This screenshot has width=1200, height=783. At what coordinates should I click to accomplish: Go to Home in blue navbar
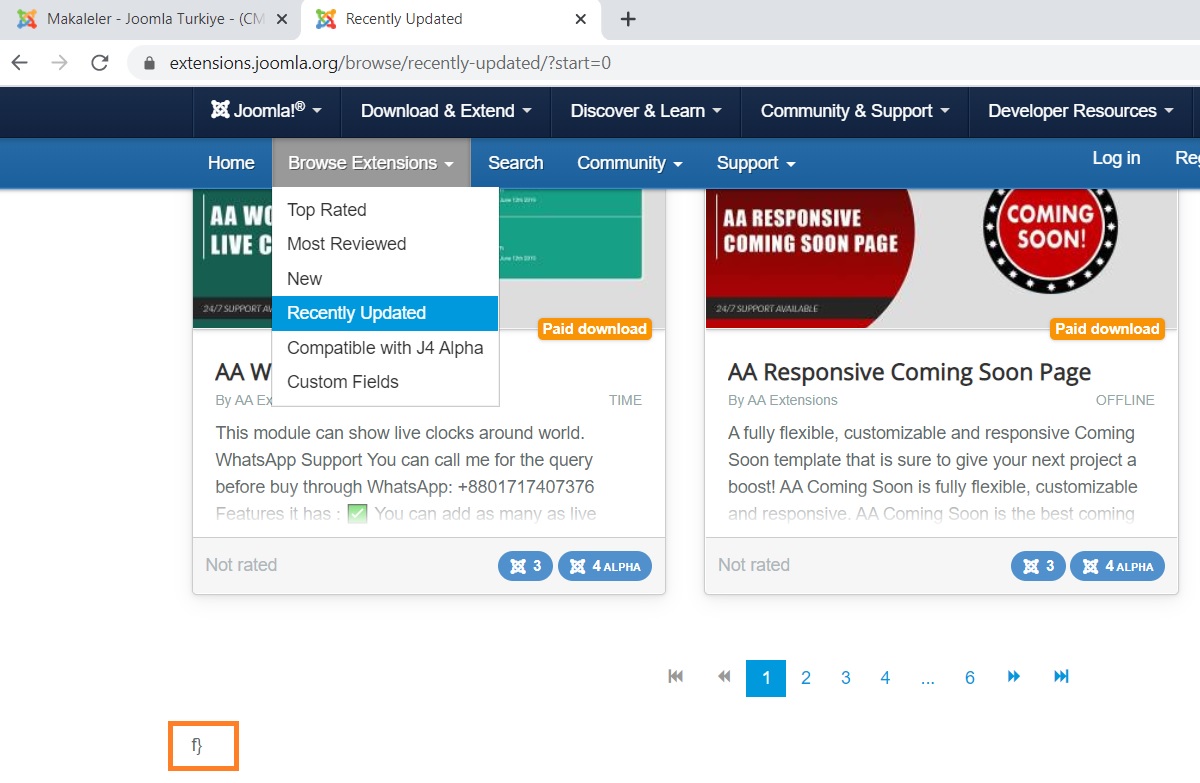click(x=231, y=163)
